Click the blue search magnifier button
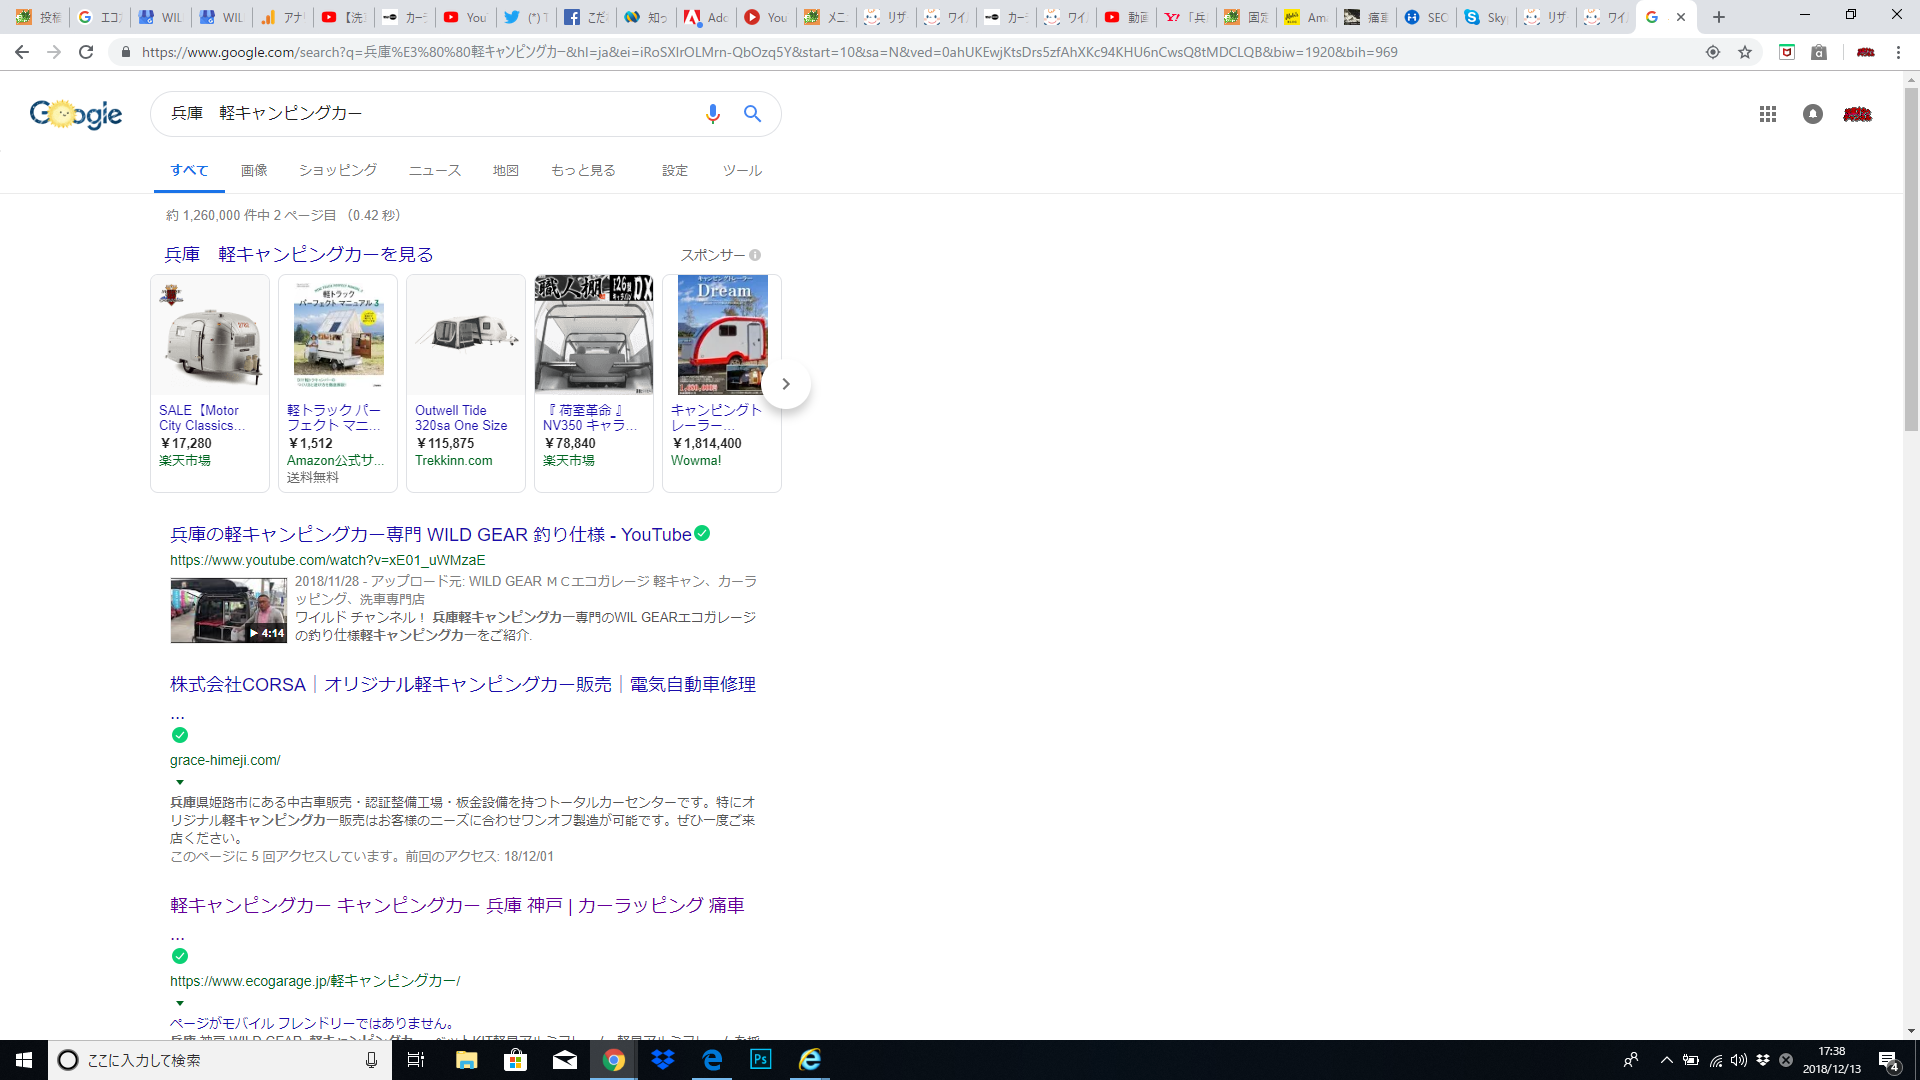This screenshot has width=1920, height=1080. pyautogui.click(x=752, y=114)
